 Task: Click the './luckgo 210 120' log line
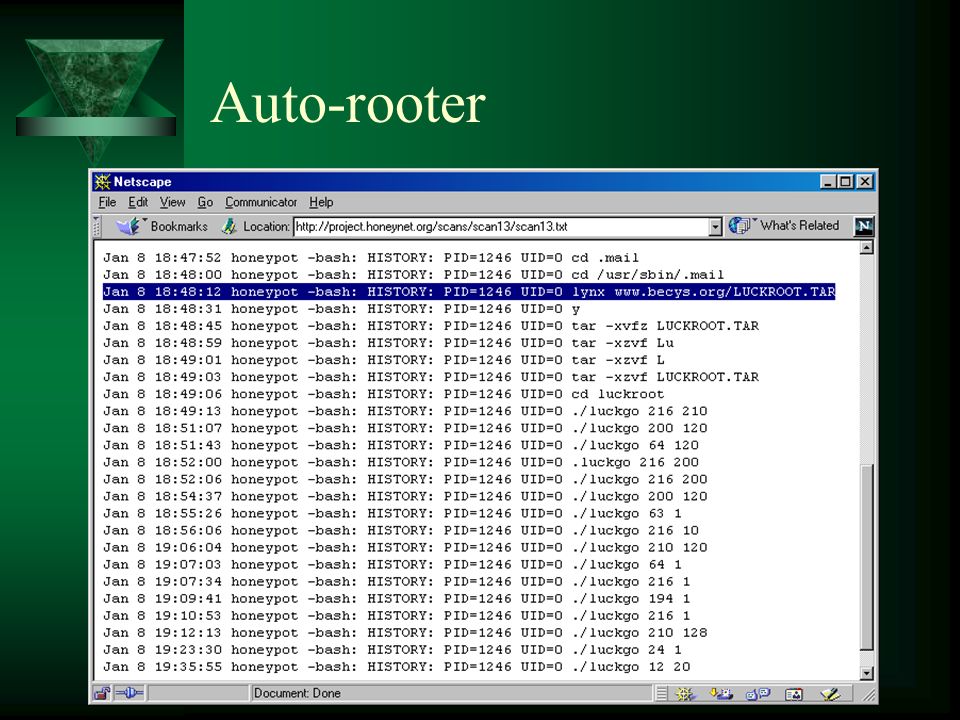tap(405, 547)
